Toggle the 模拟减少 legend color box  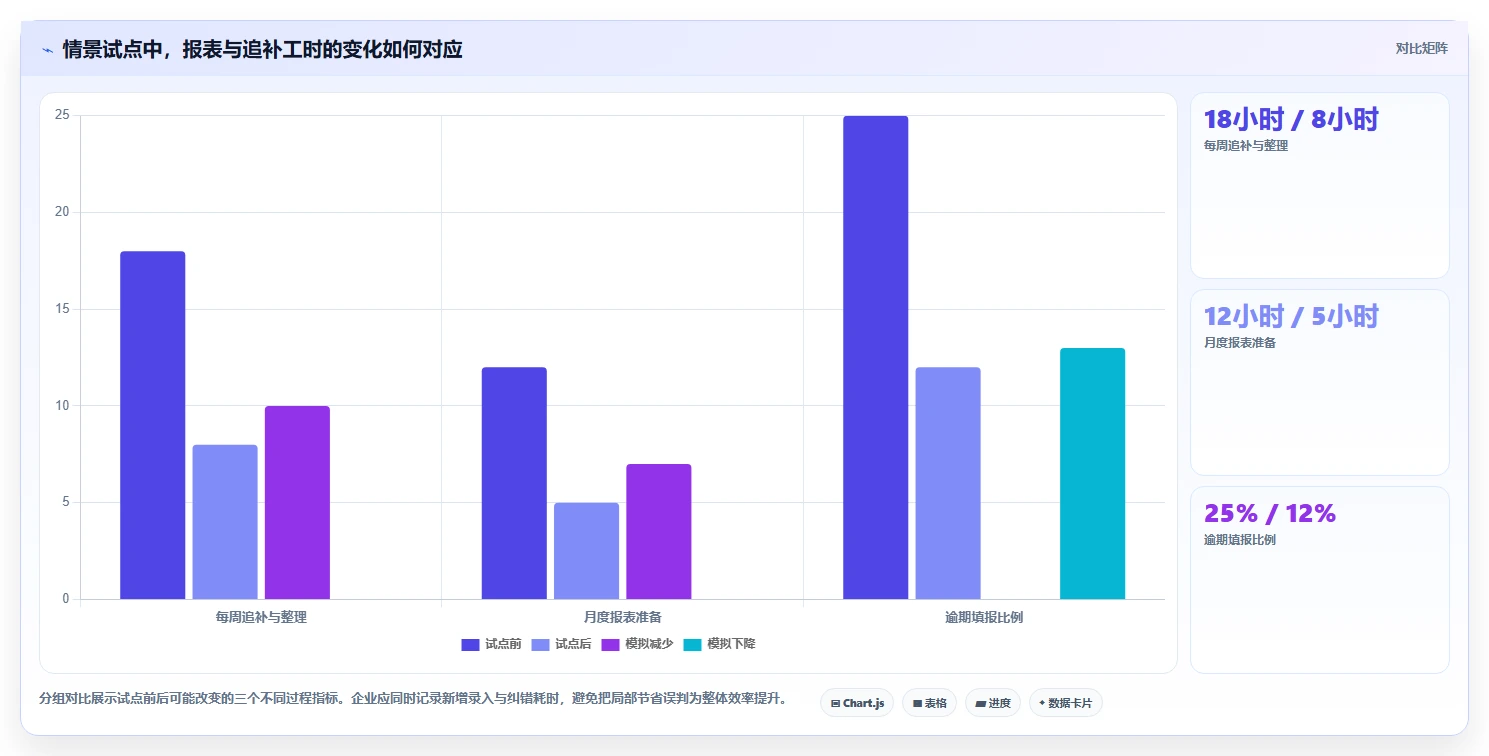[611, 644]
